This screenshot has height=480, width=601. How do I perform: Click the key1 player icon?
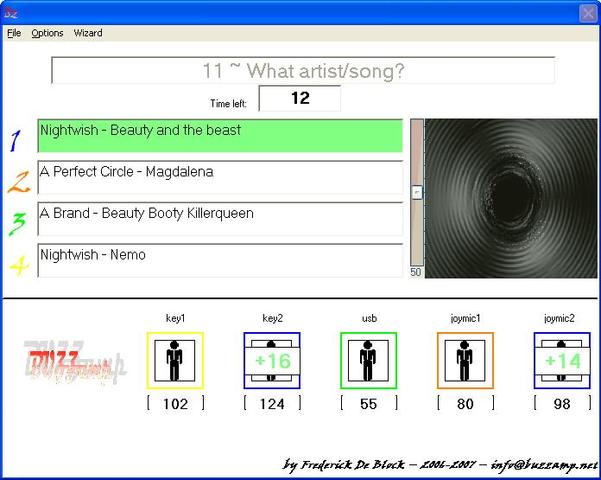(175, 360)
